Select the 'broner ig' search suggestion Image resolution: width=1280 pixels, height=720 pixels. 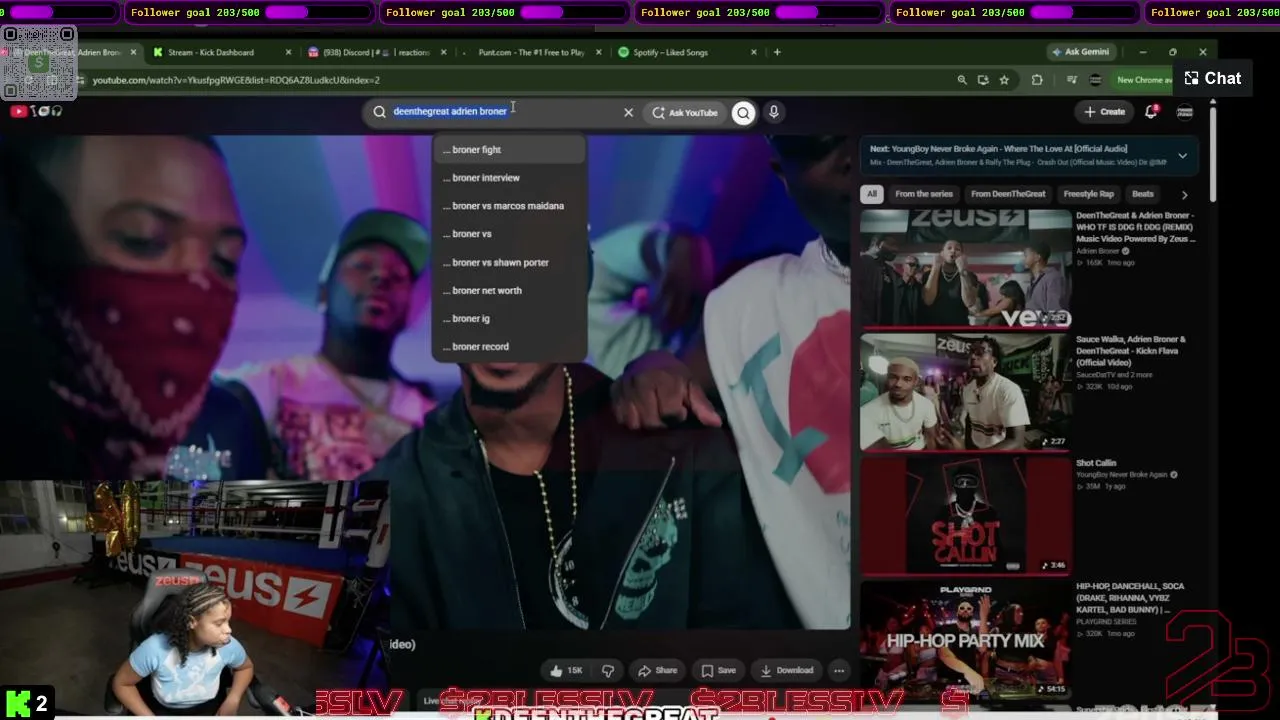(x=509, y=318)
